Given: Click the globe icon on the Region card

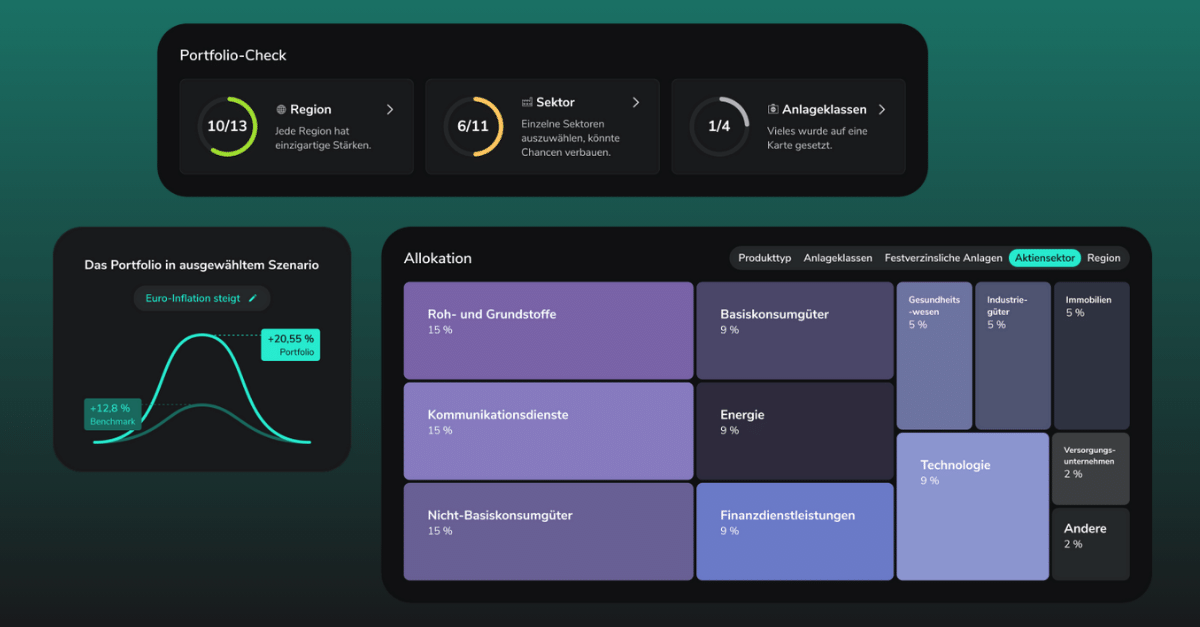Looking at the screenshot, I should point(280,109).
